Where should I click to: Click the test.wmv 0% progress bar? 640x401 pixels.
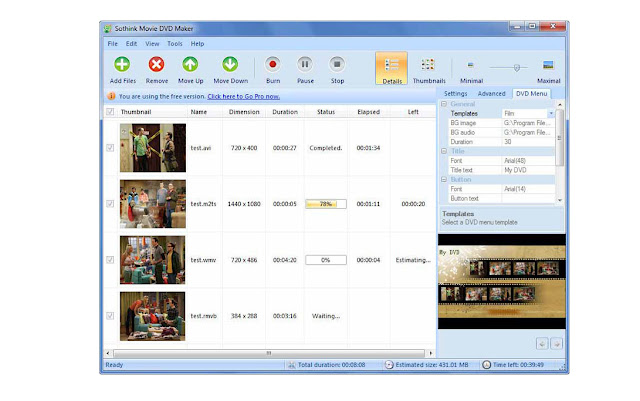[326, 260]
